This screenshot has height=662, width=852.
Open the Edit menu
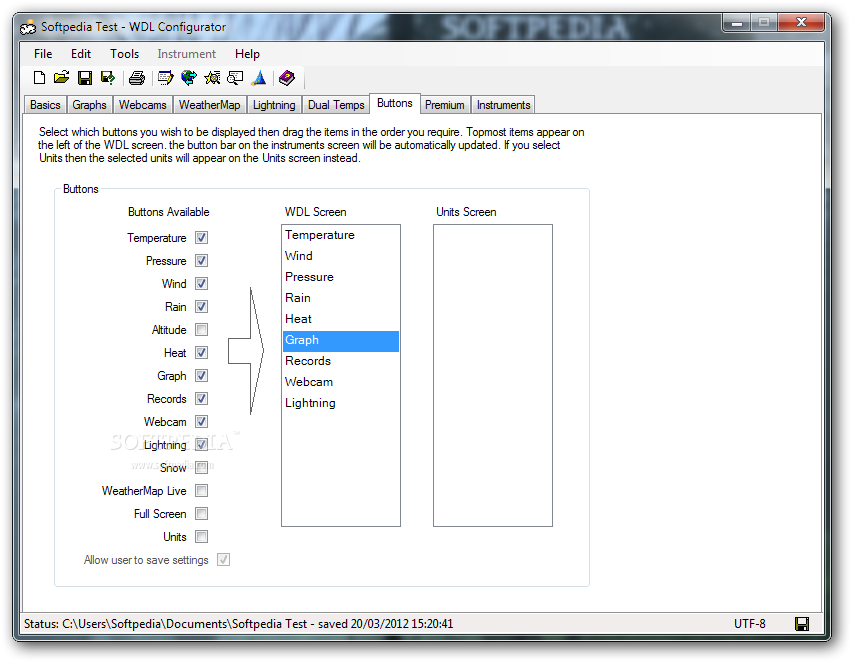tap(81, 54)
